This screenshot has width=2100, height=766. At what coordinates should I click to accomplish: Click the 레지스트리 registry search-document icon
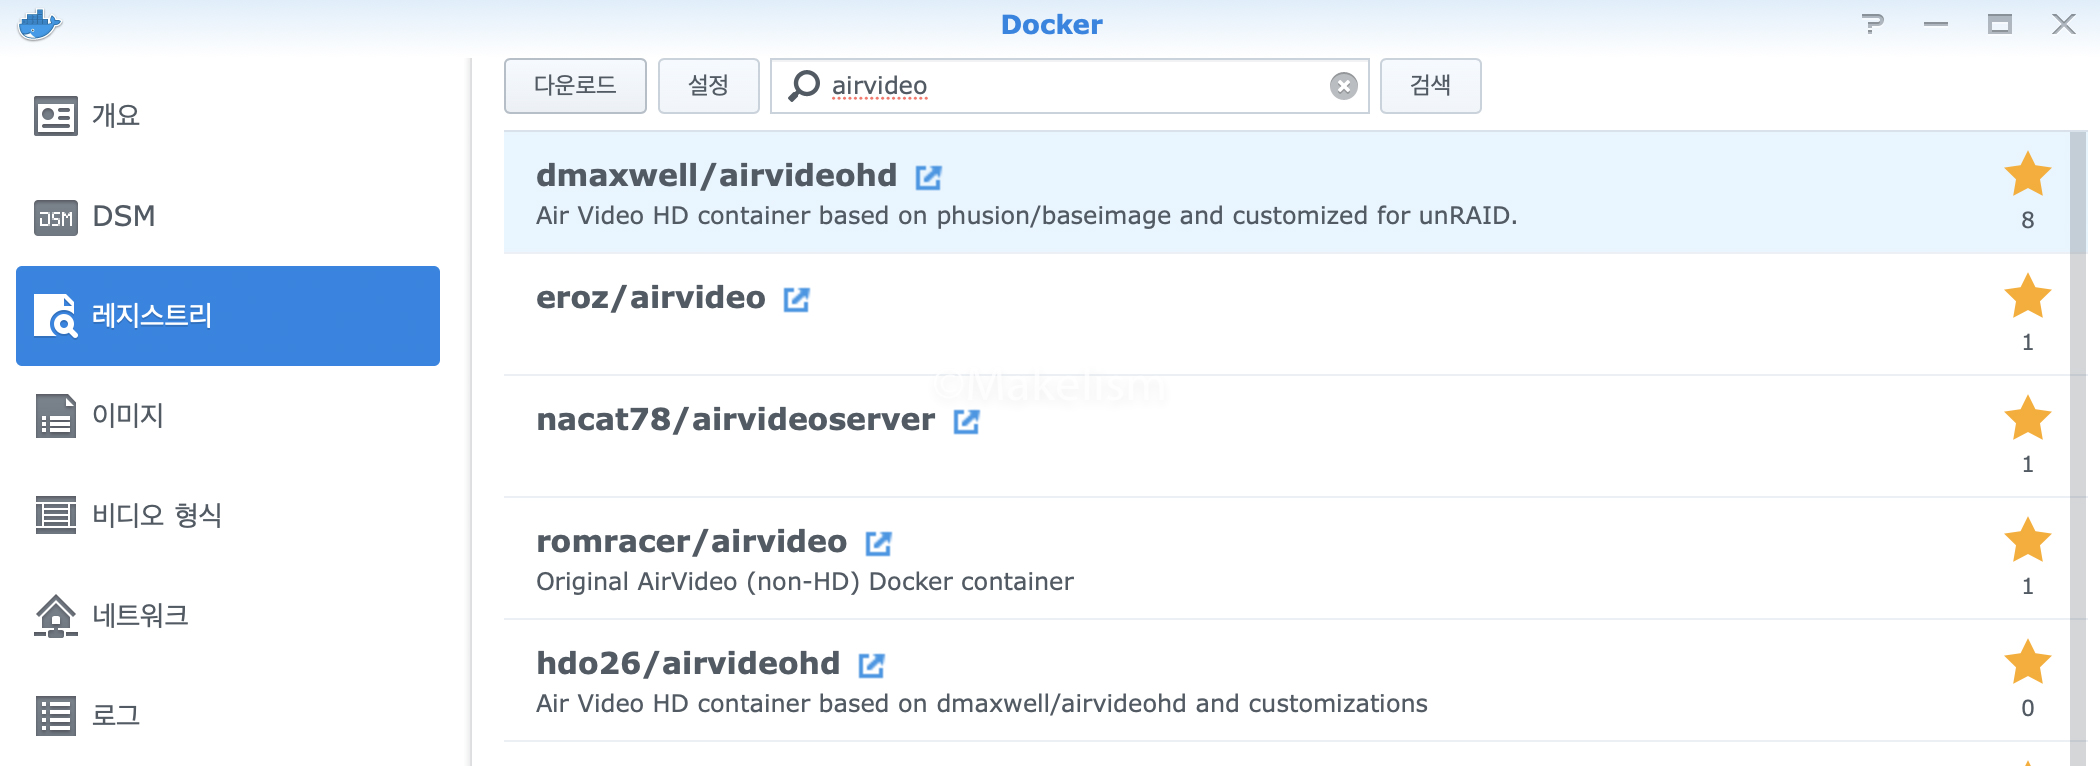click(x=56, y=316)
